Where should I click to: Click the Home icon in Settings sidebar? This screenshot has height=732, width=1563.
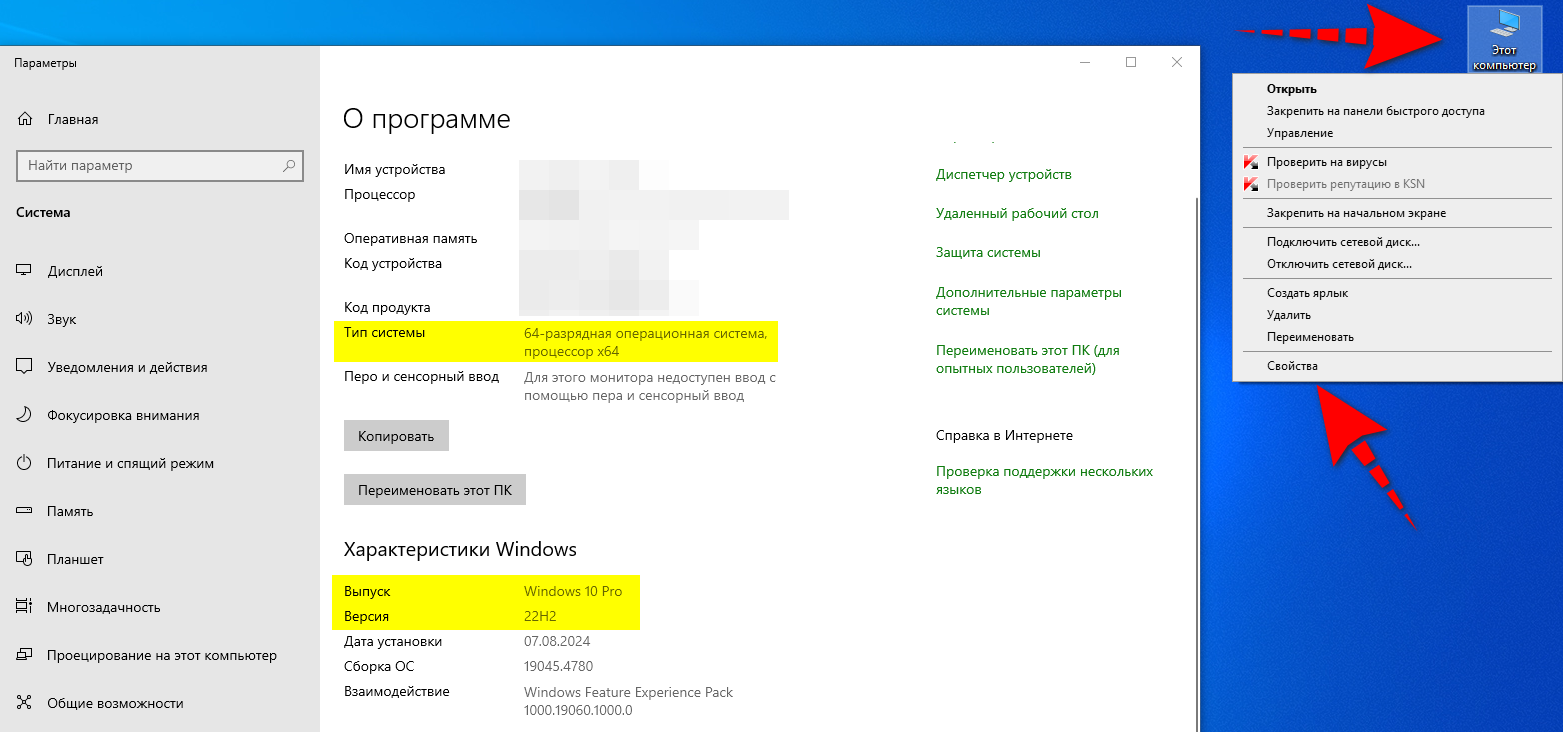(25, 119)
